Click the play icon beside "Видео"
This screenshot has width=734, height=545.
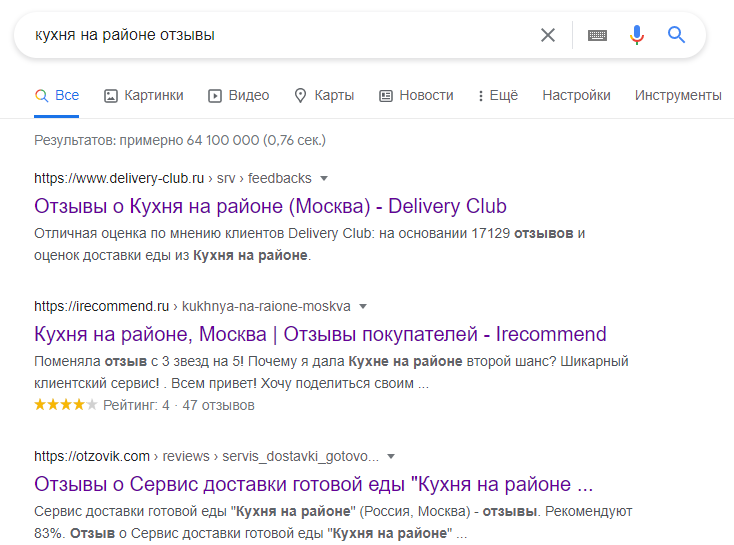215,96
